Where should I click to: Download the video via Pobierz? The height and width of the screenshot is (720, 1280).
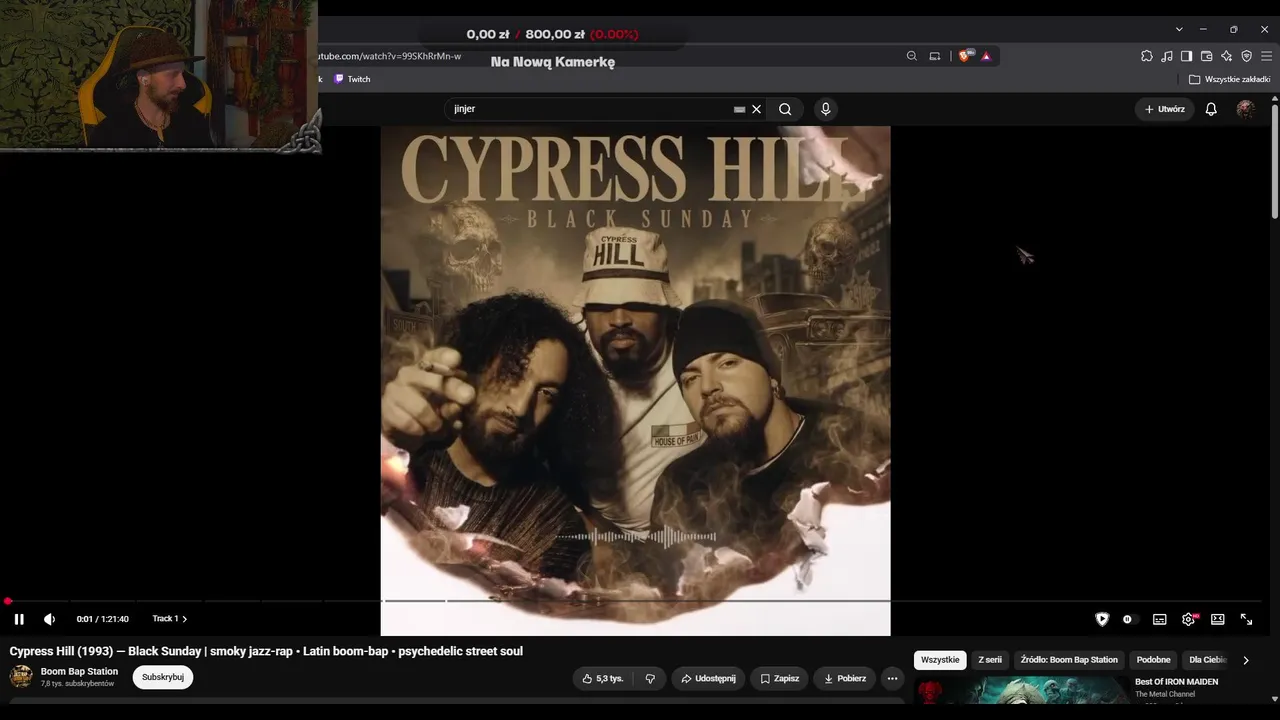845,678
